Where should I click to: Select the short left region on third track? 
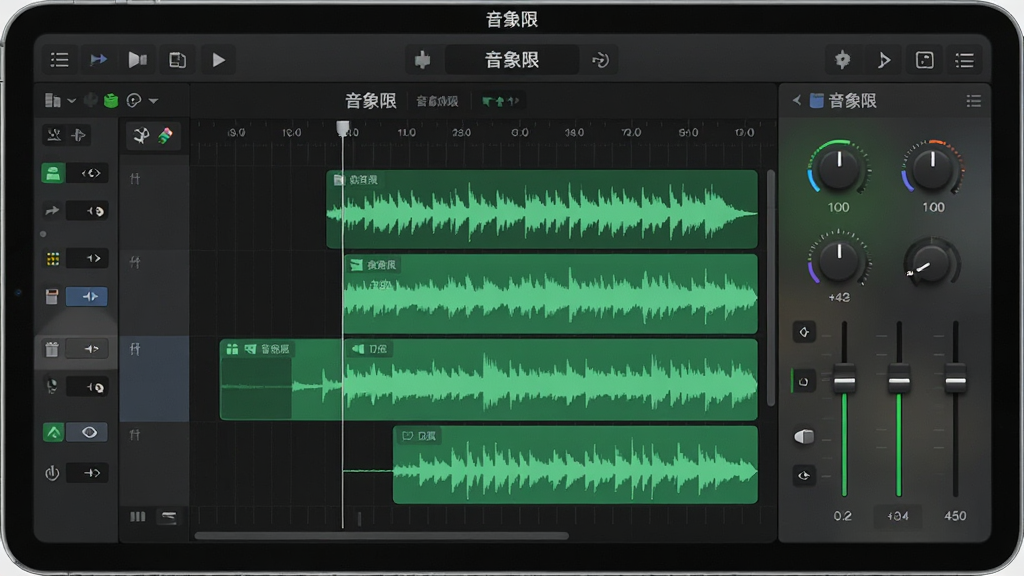point(281,379)
